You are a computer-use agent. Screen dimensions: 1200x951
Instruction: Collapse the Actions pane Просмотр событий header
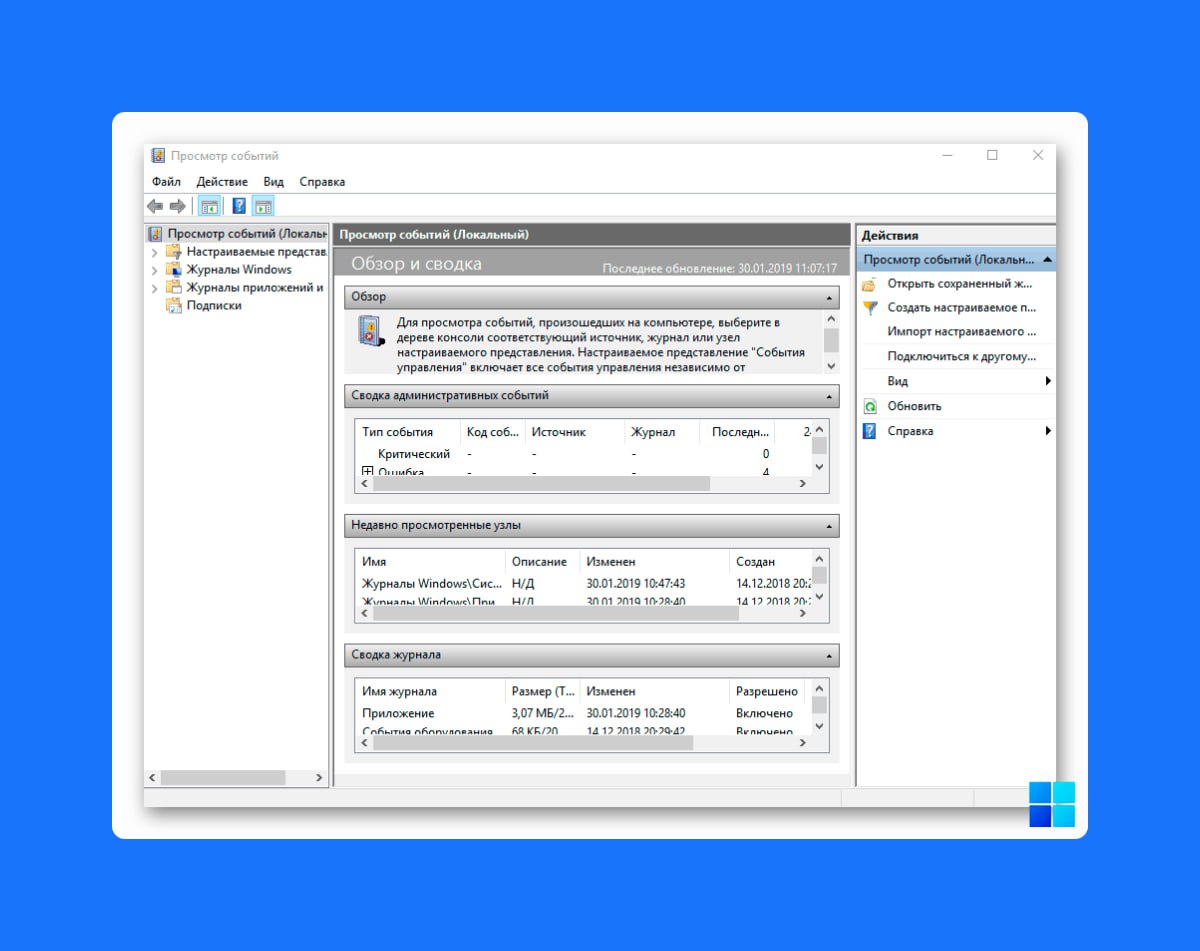1046,259
